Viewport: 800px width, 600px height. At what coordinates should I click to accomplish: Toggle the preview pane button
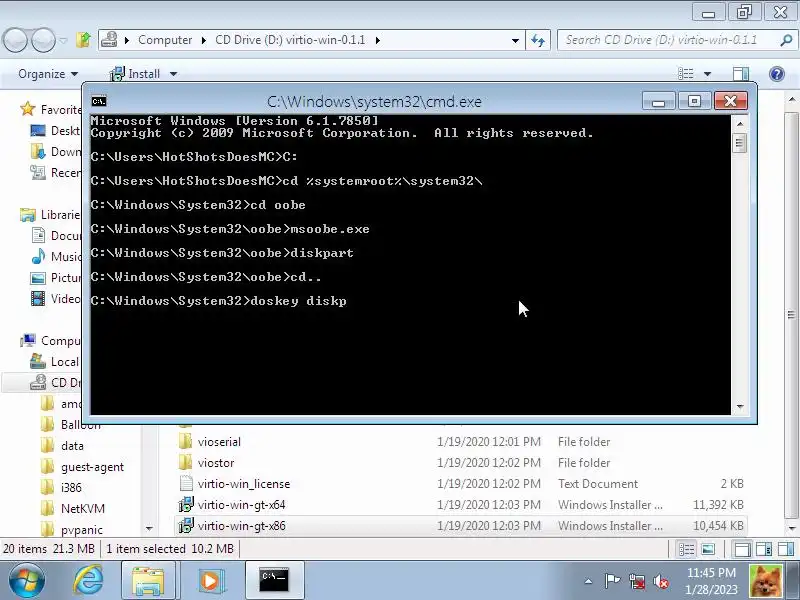[x=741, y=74]
